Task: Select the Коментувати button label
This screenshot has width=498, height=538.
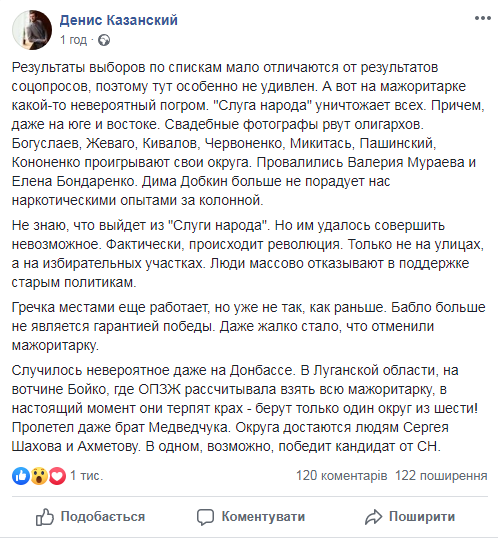Action: 263,517
